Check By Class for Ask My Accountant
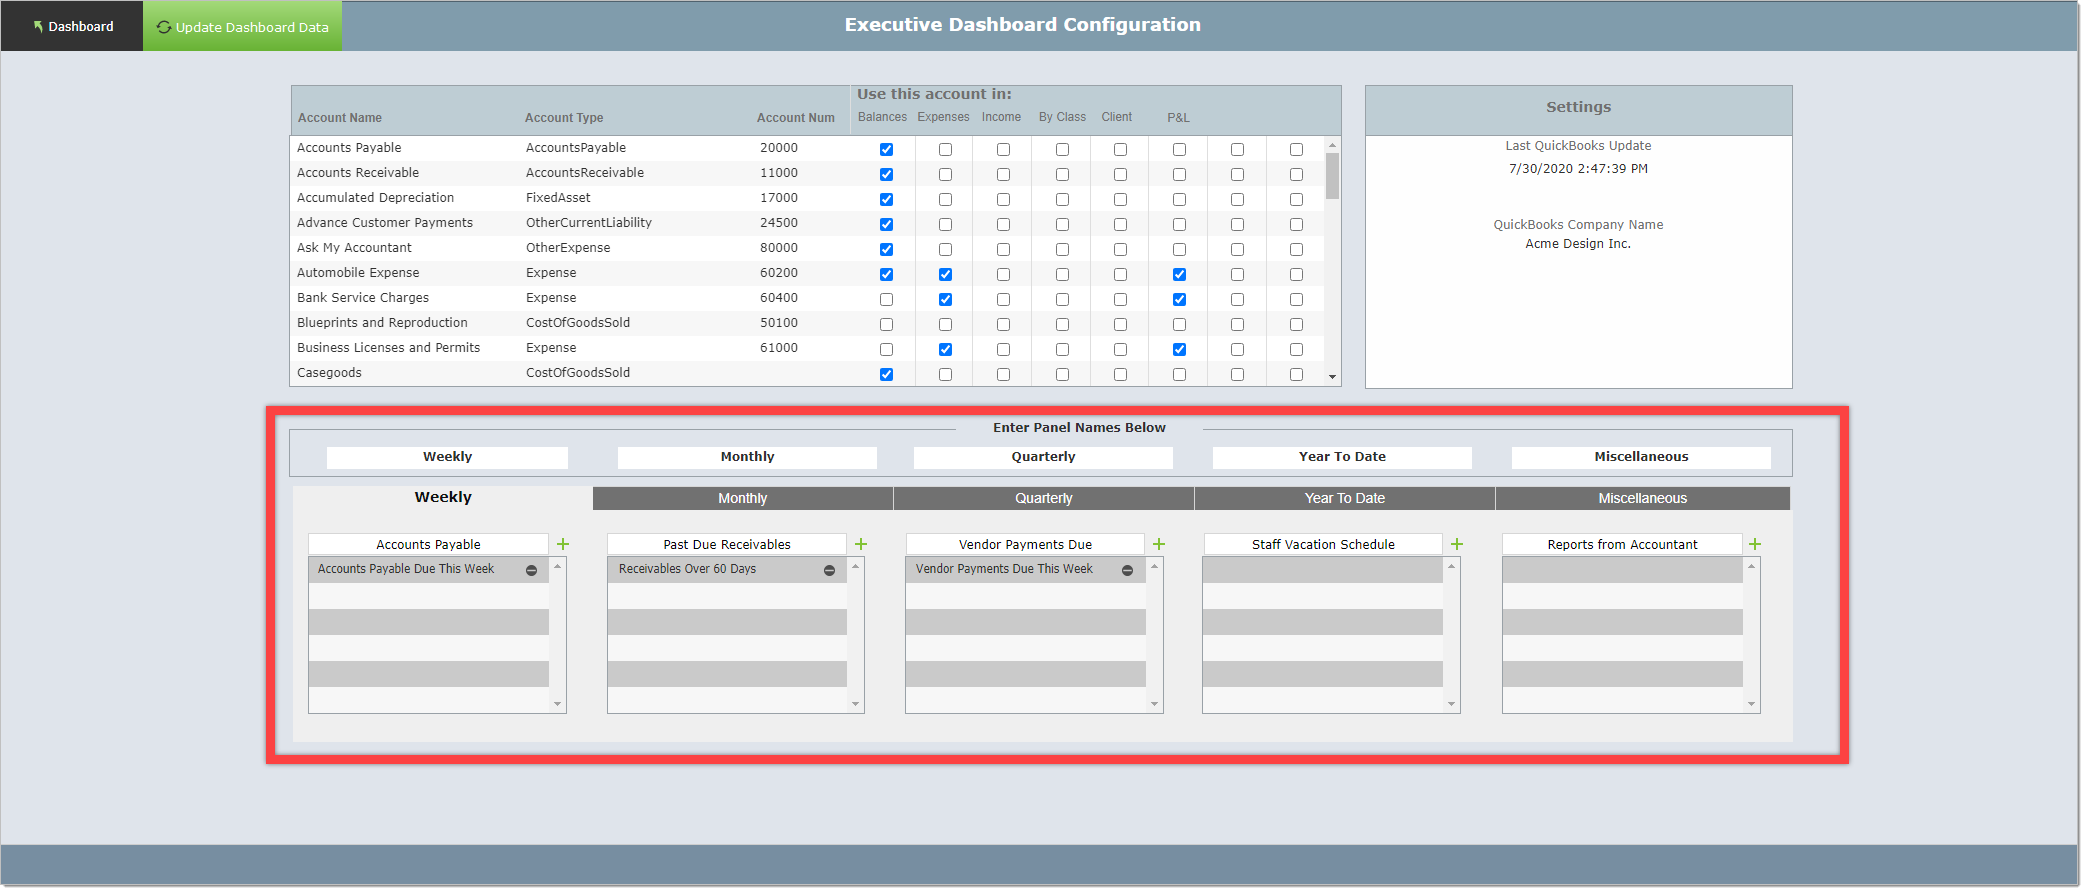Screen dimensions: 2084x891 tap(1062, 249)
